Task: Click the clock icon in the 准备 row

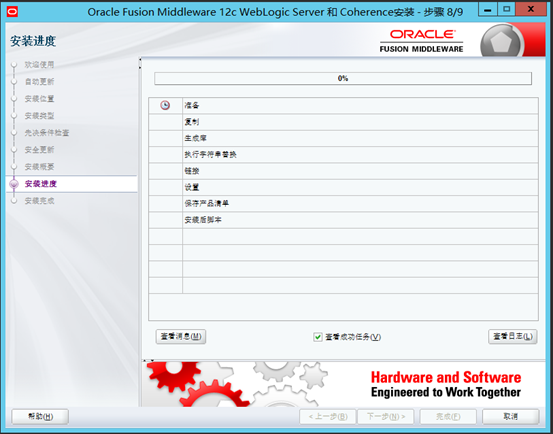Action: [165, 105]
